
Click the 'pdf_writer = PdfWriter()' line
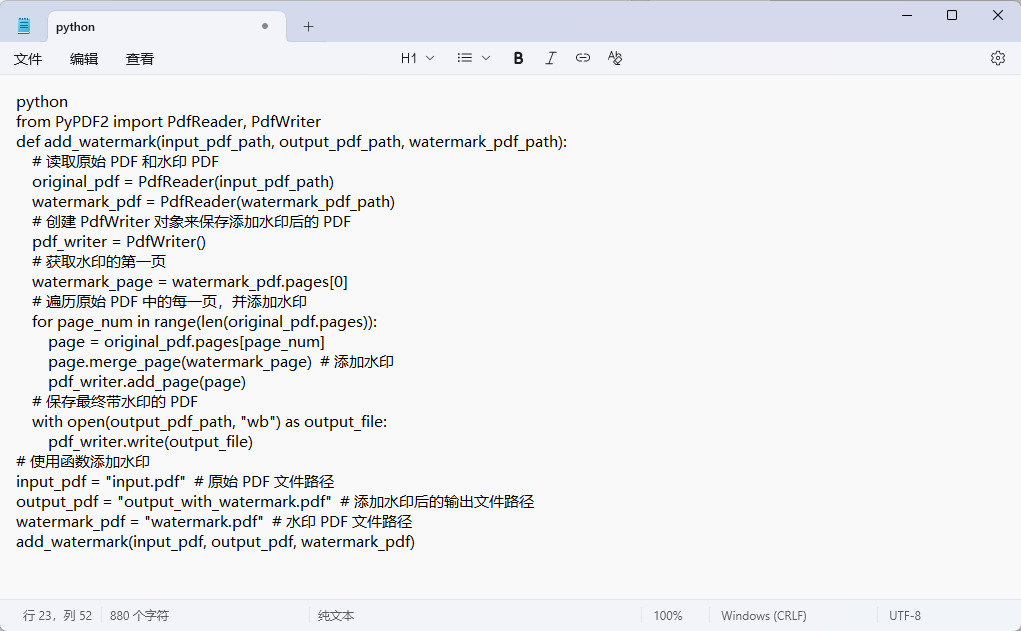[119, 242]
